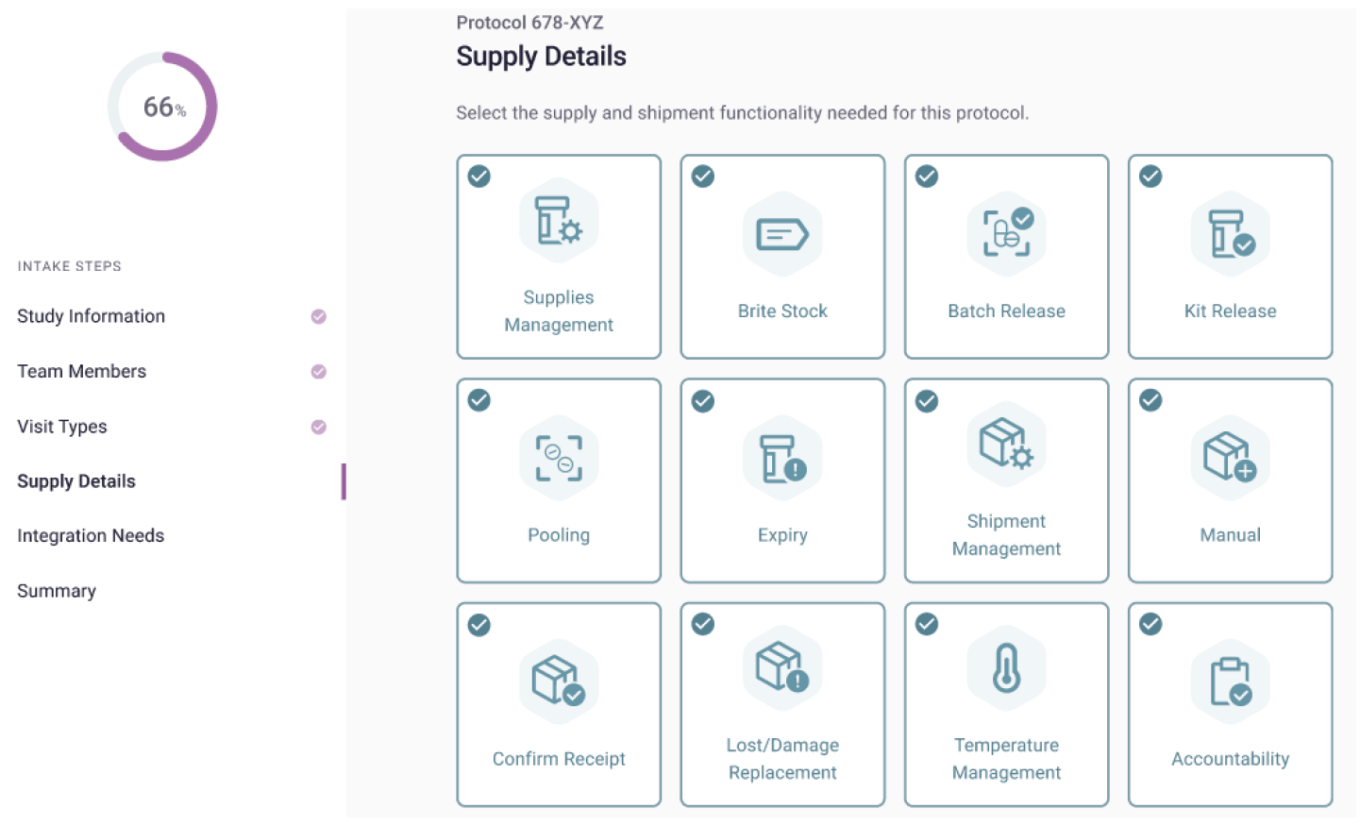Click the 66% progress ring
The width and height of the screenshot is (1360, 825).
[x=163, y=107]
